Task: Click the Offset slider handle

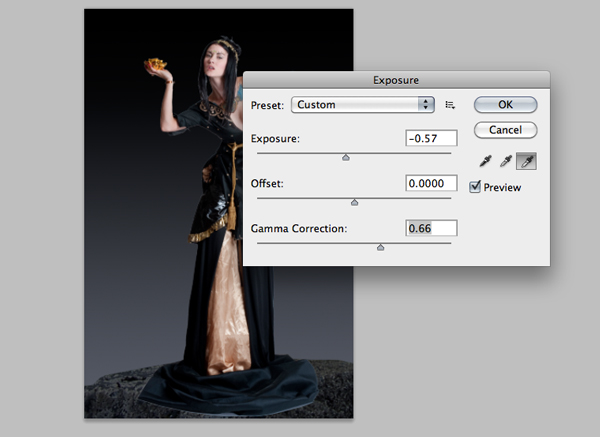Action: [354, 202]
